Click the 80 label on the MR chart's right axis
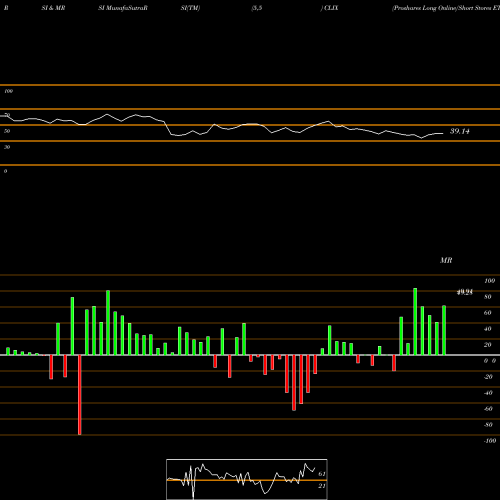 [x=488, y=297]
